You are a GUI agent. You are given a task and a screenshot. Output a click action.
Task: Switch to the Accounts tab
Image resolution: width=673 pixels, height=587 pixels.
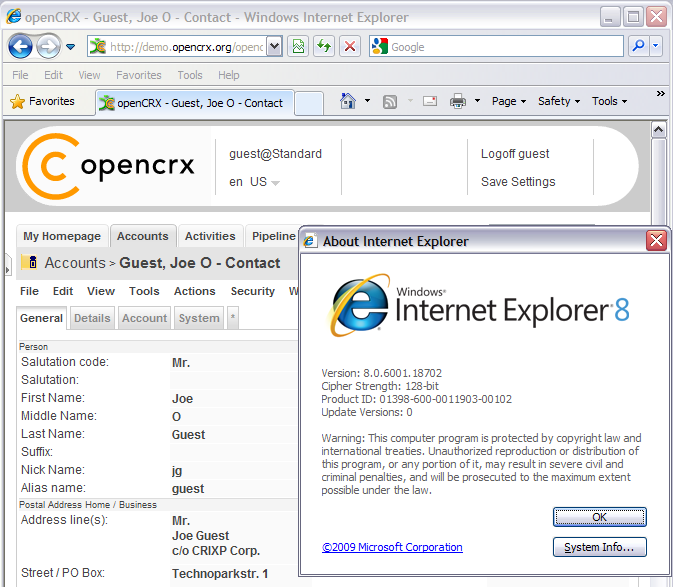pos(143,236)
